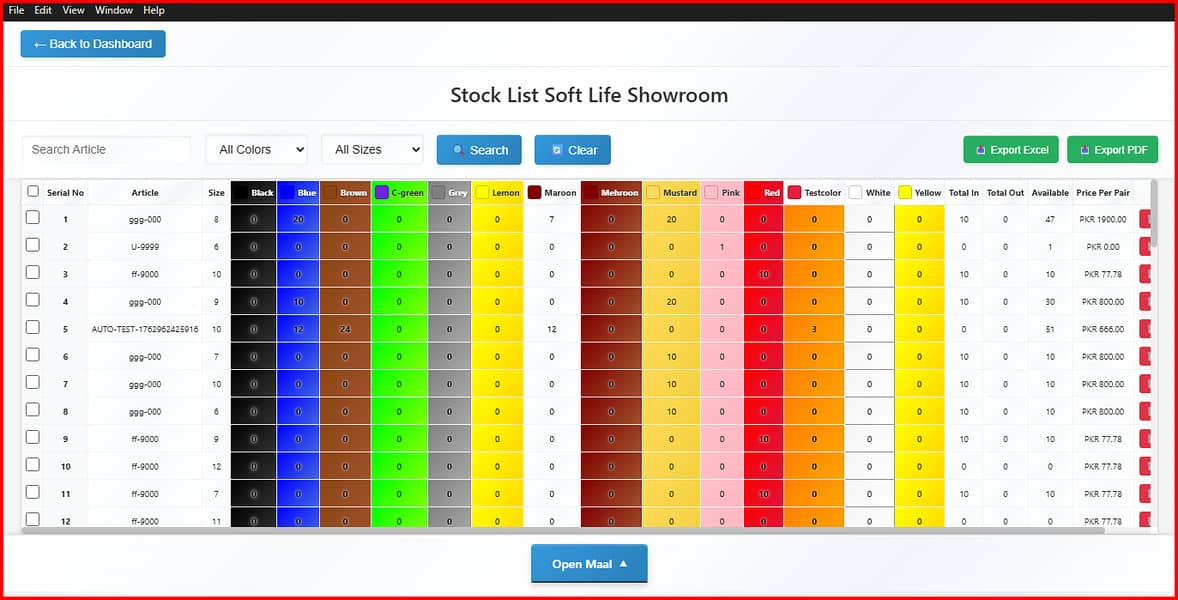Click the document icon in Export PDF button

[1082, 149]
